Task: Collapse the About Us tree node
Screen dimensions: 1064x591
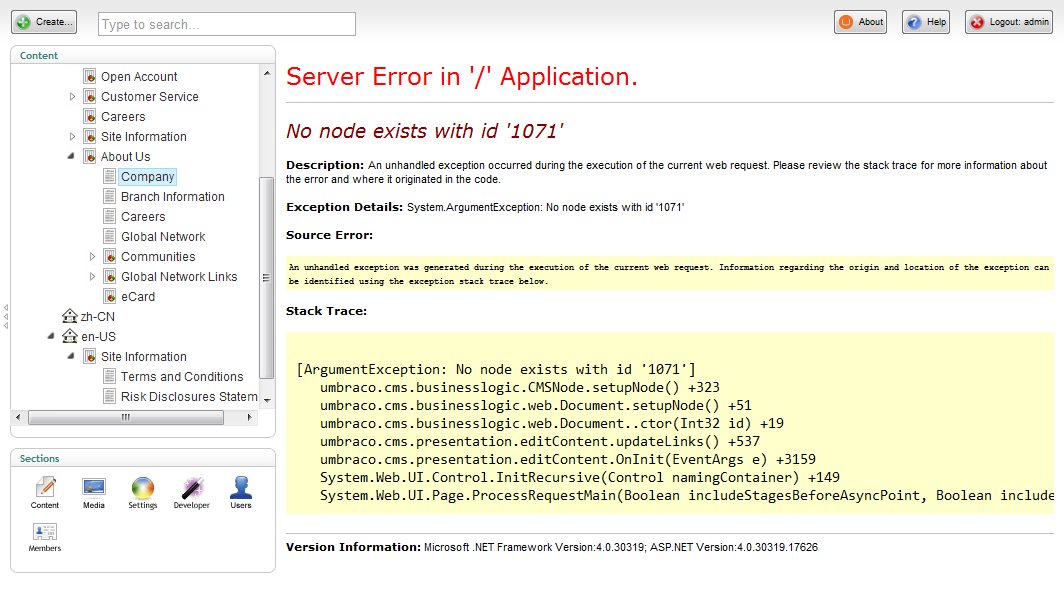Action: tap(71, 157)
